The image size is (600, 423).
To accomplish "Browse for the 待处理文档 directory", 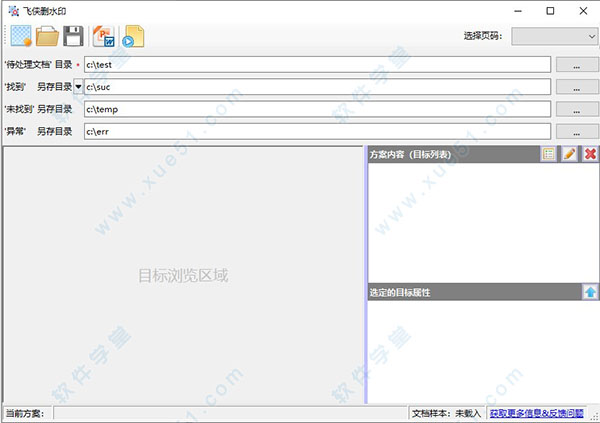I will click(577, 64).
